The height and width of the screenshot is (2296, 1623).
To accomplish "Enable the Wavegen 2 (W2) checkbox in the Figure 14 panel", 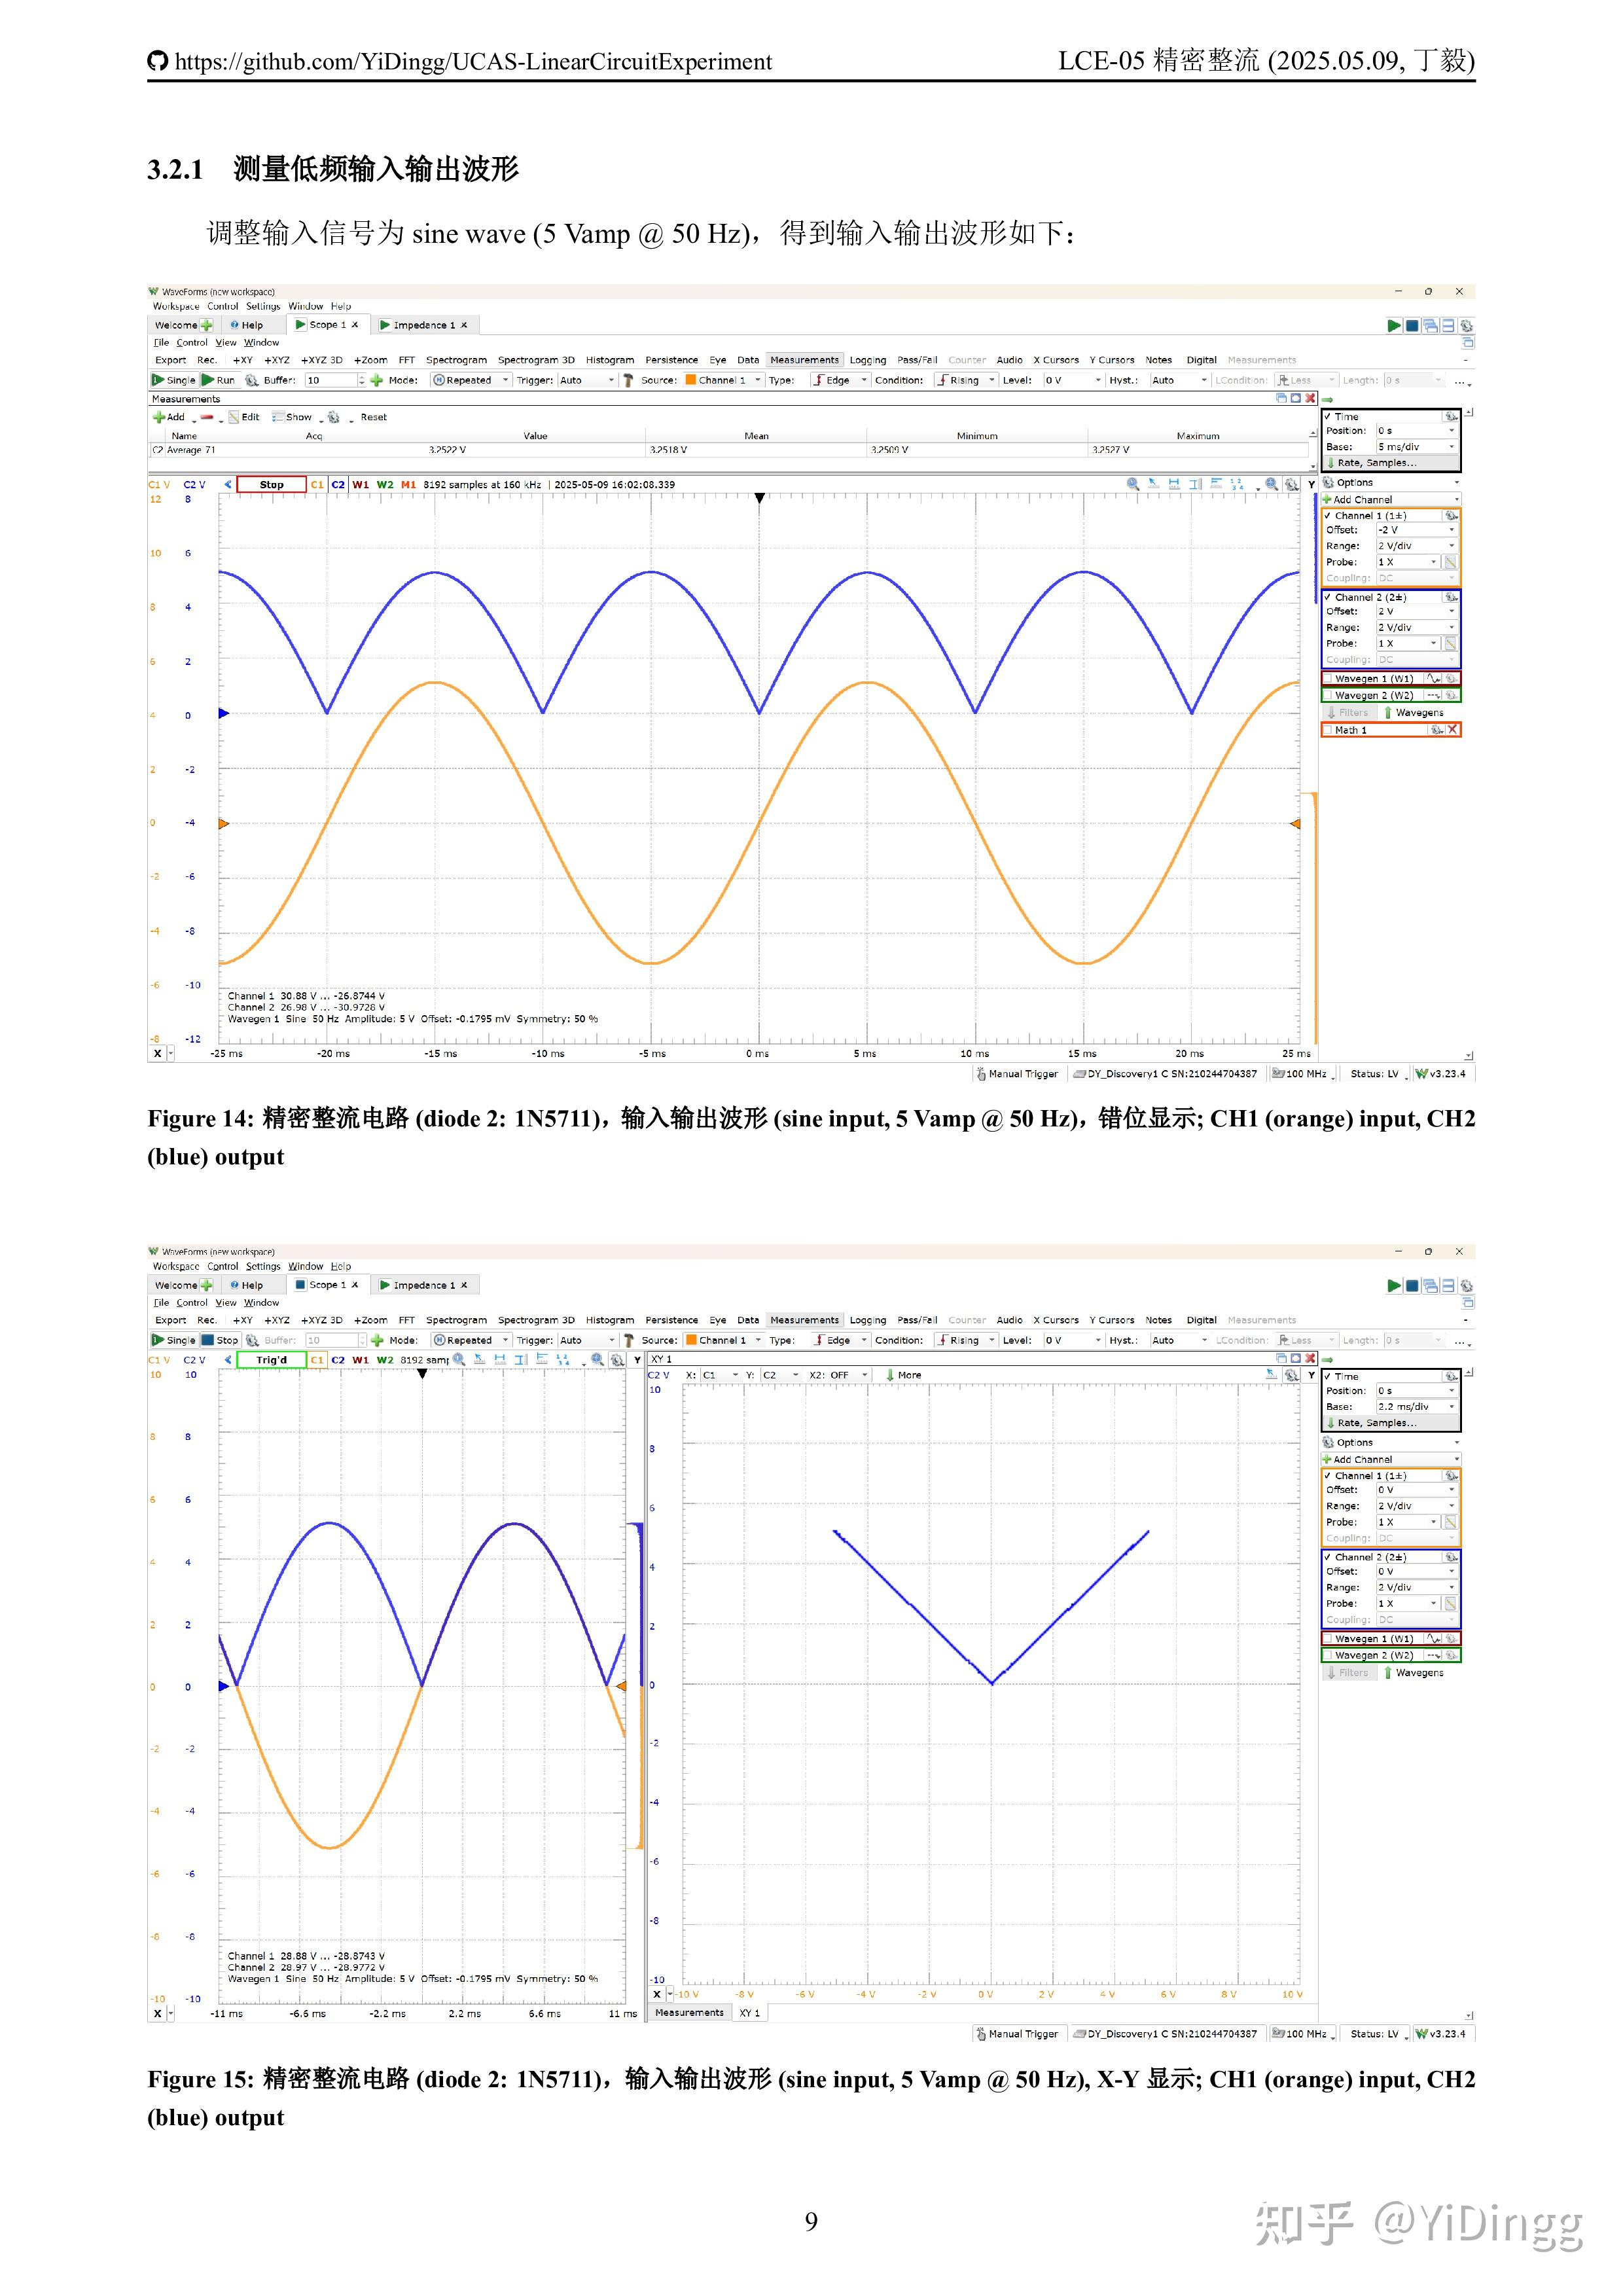I will point(1328,695).
